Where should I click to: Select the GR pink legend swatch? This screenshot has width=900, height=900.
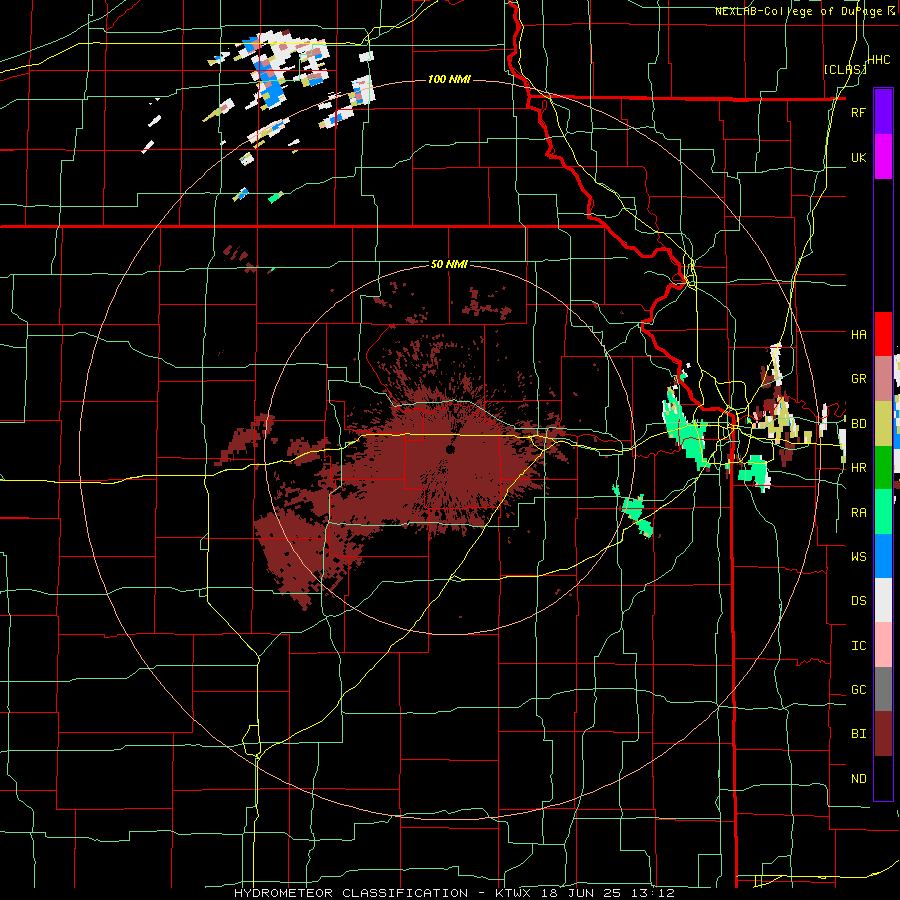(883, 379)
